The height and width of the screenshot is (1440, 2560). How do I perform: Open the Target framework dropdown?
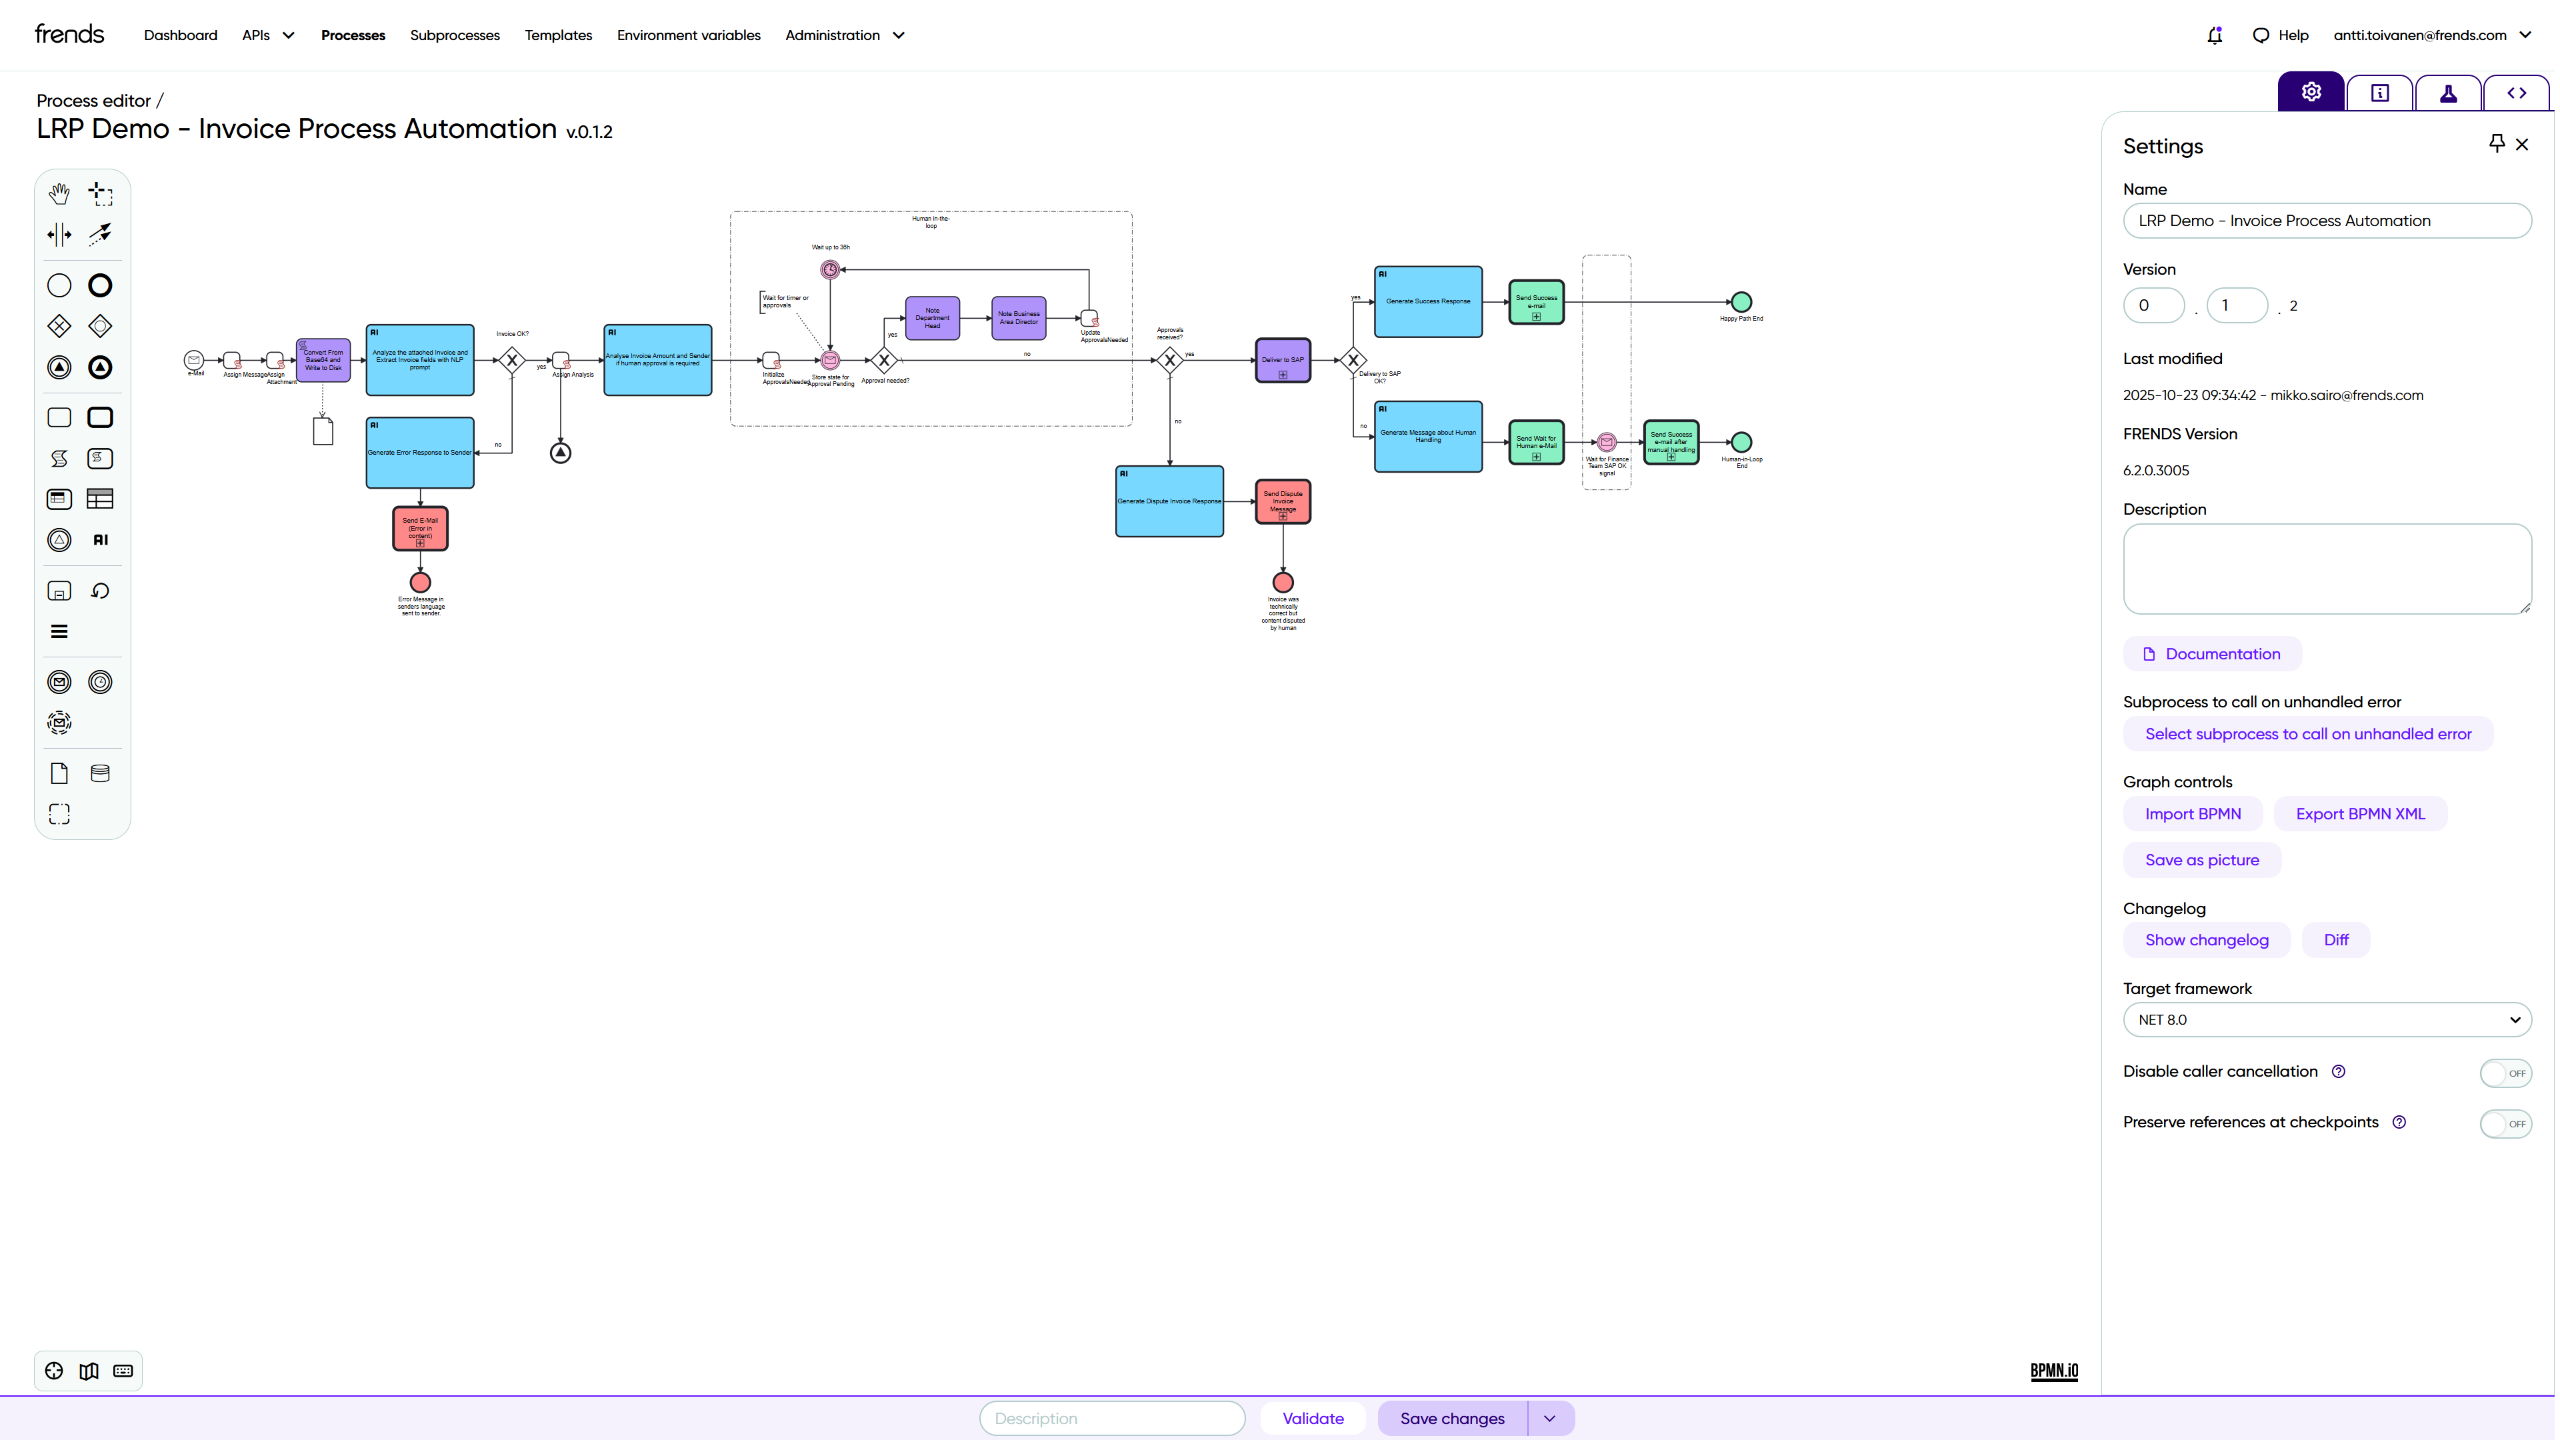pyautogui.click(x=2326, y=1020)
